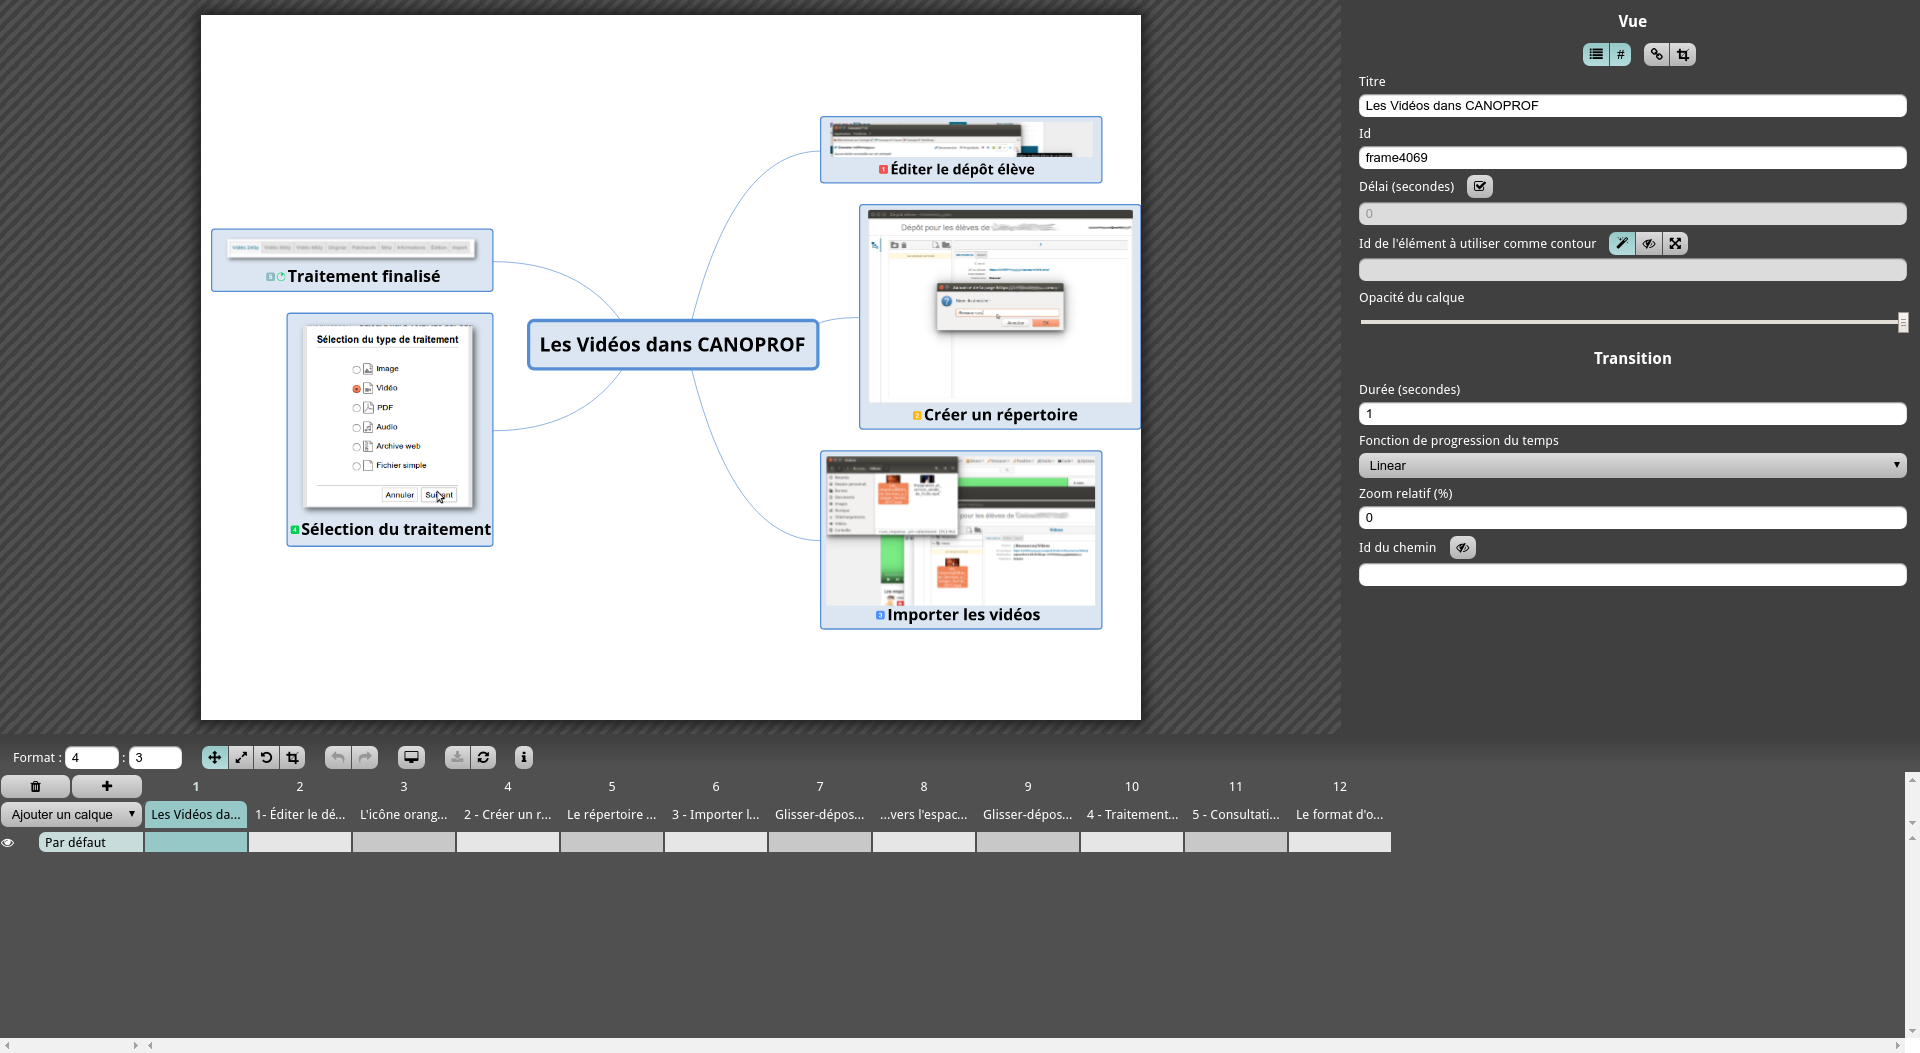Select frame '5 - Consultati...'

1236,814
